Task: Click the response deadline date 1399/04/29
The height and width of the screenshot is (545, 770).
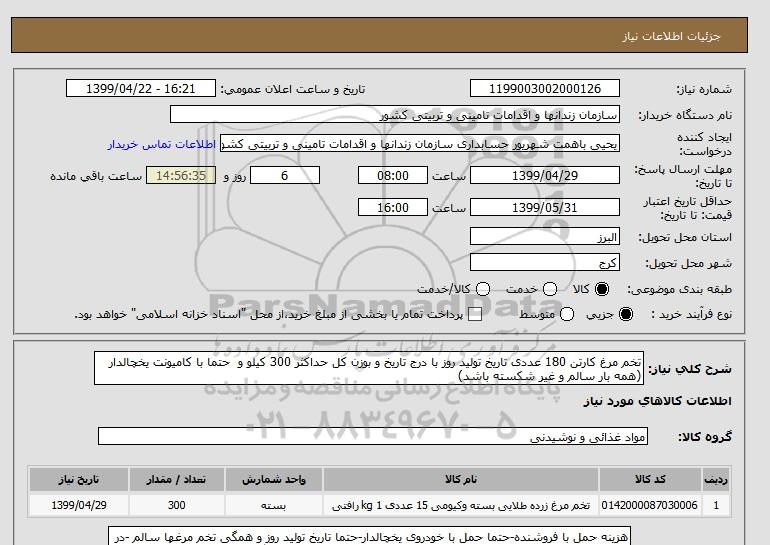Action: click(545, 175)
